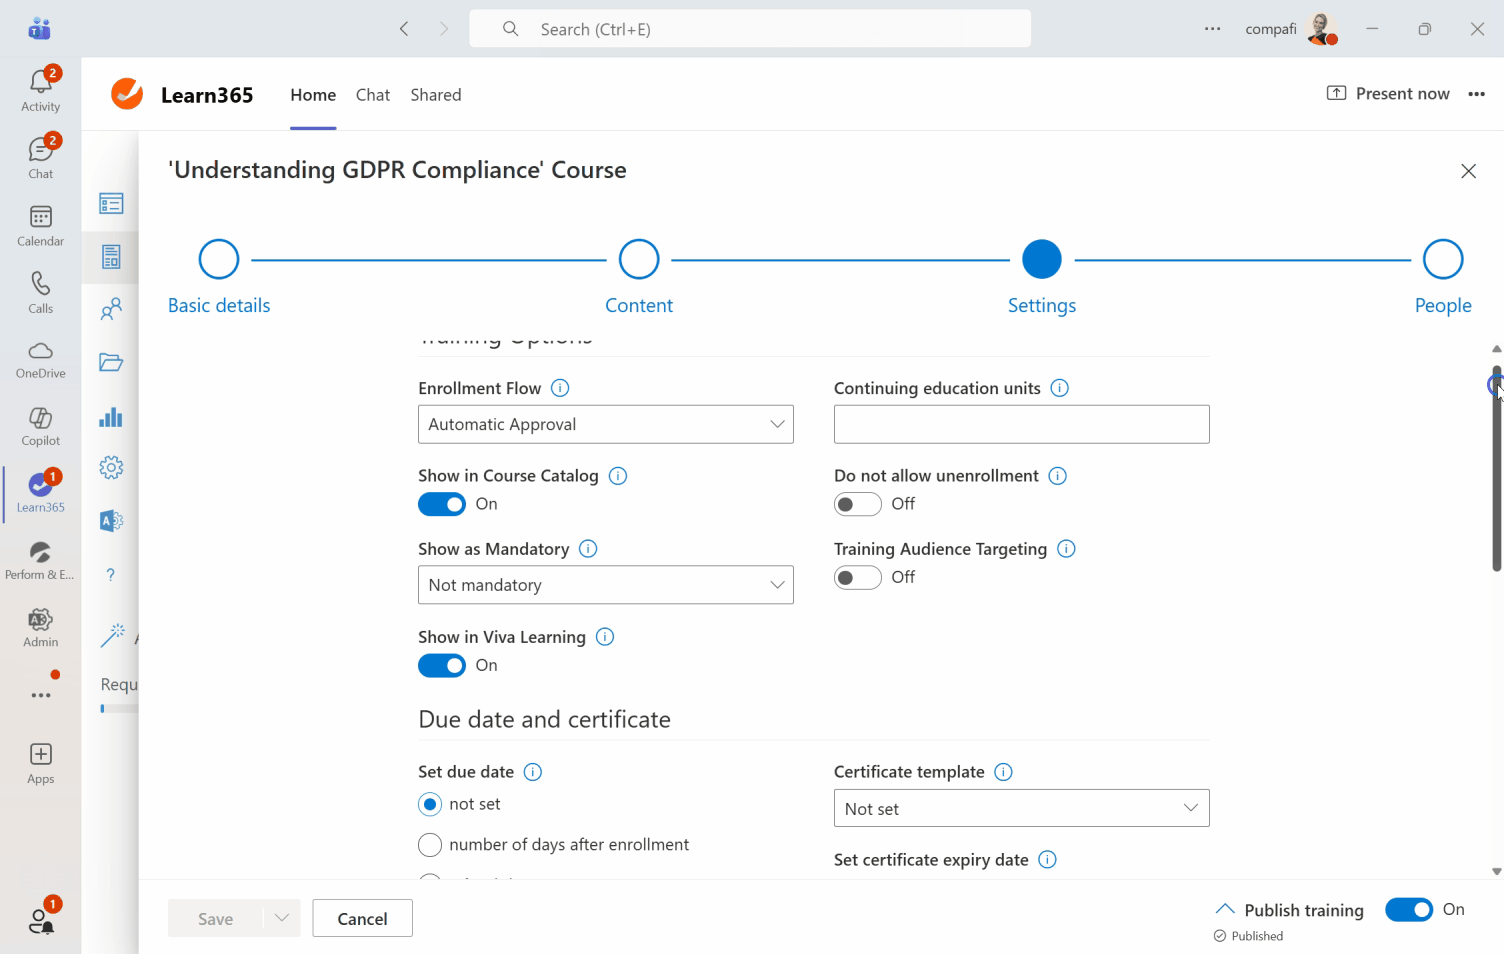Open the Perform & E... app icon
The height and width of the screenshot is (954, 1504).
[40, 557]
